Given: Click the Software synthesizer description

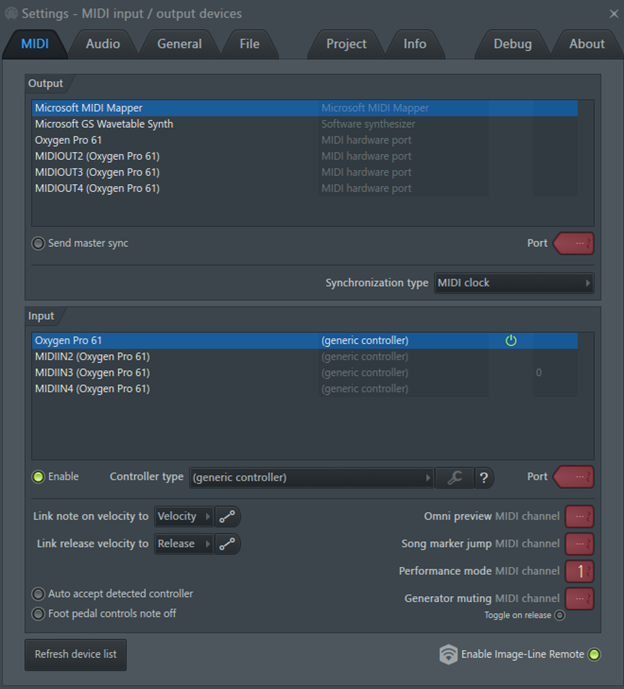Looking at the screenshot, I should [368, 124].
